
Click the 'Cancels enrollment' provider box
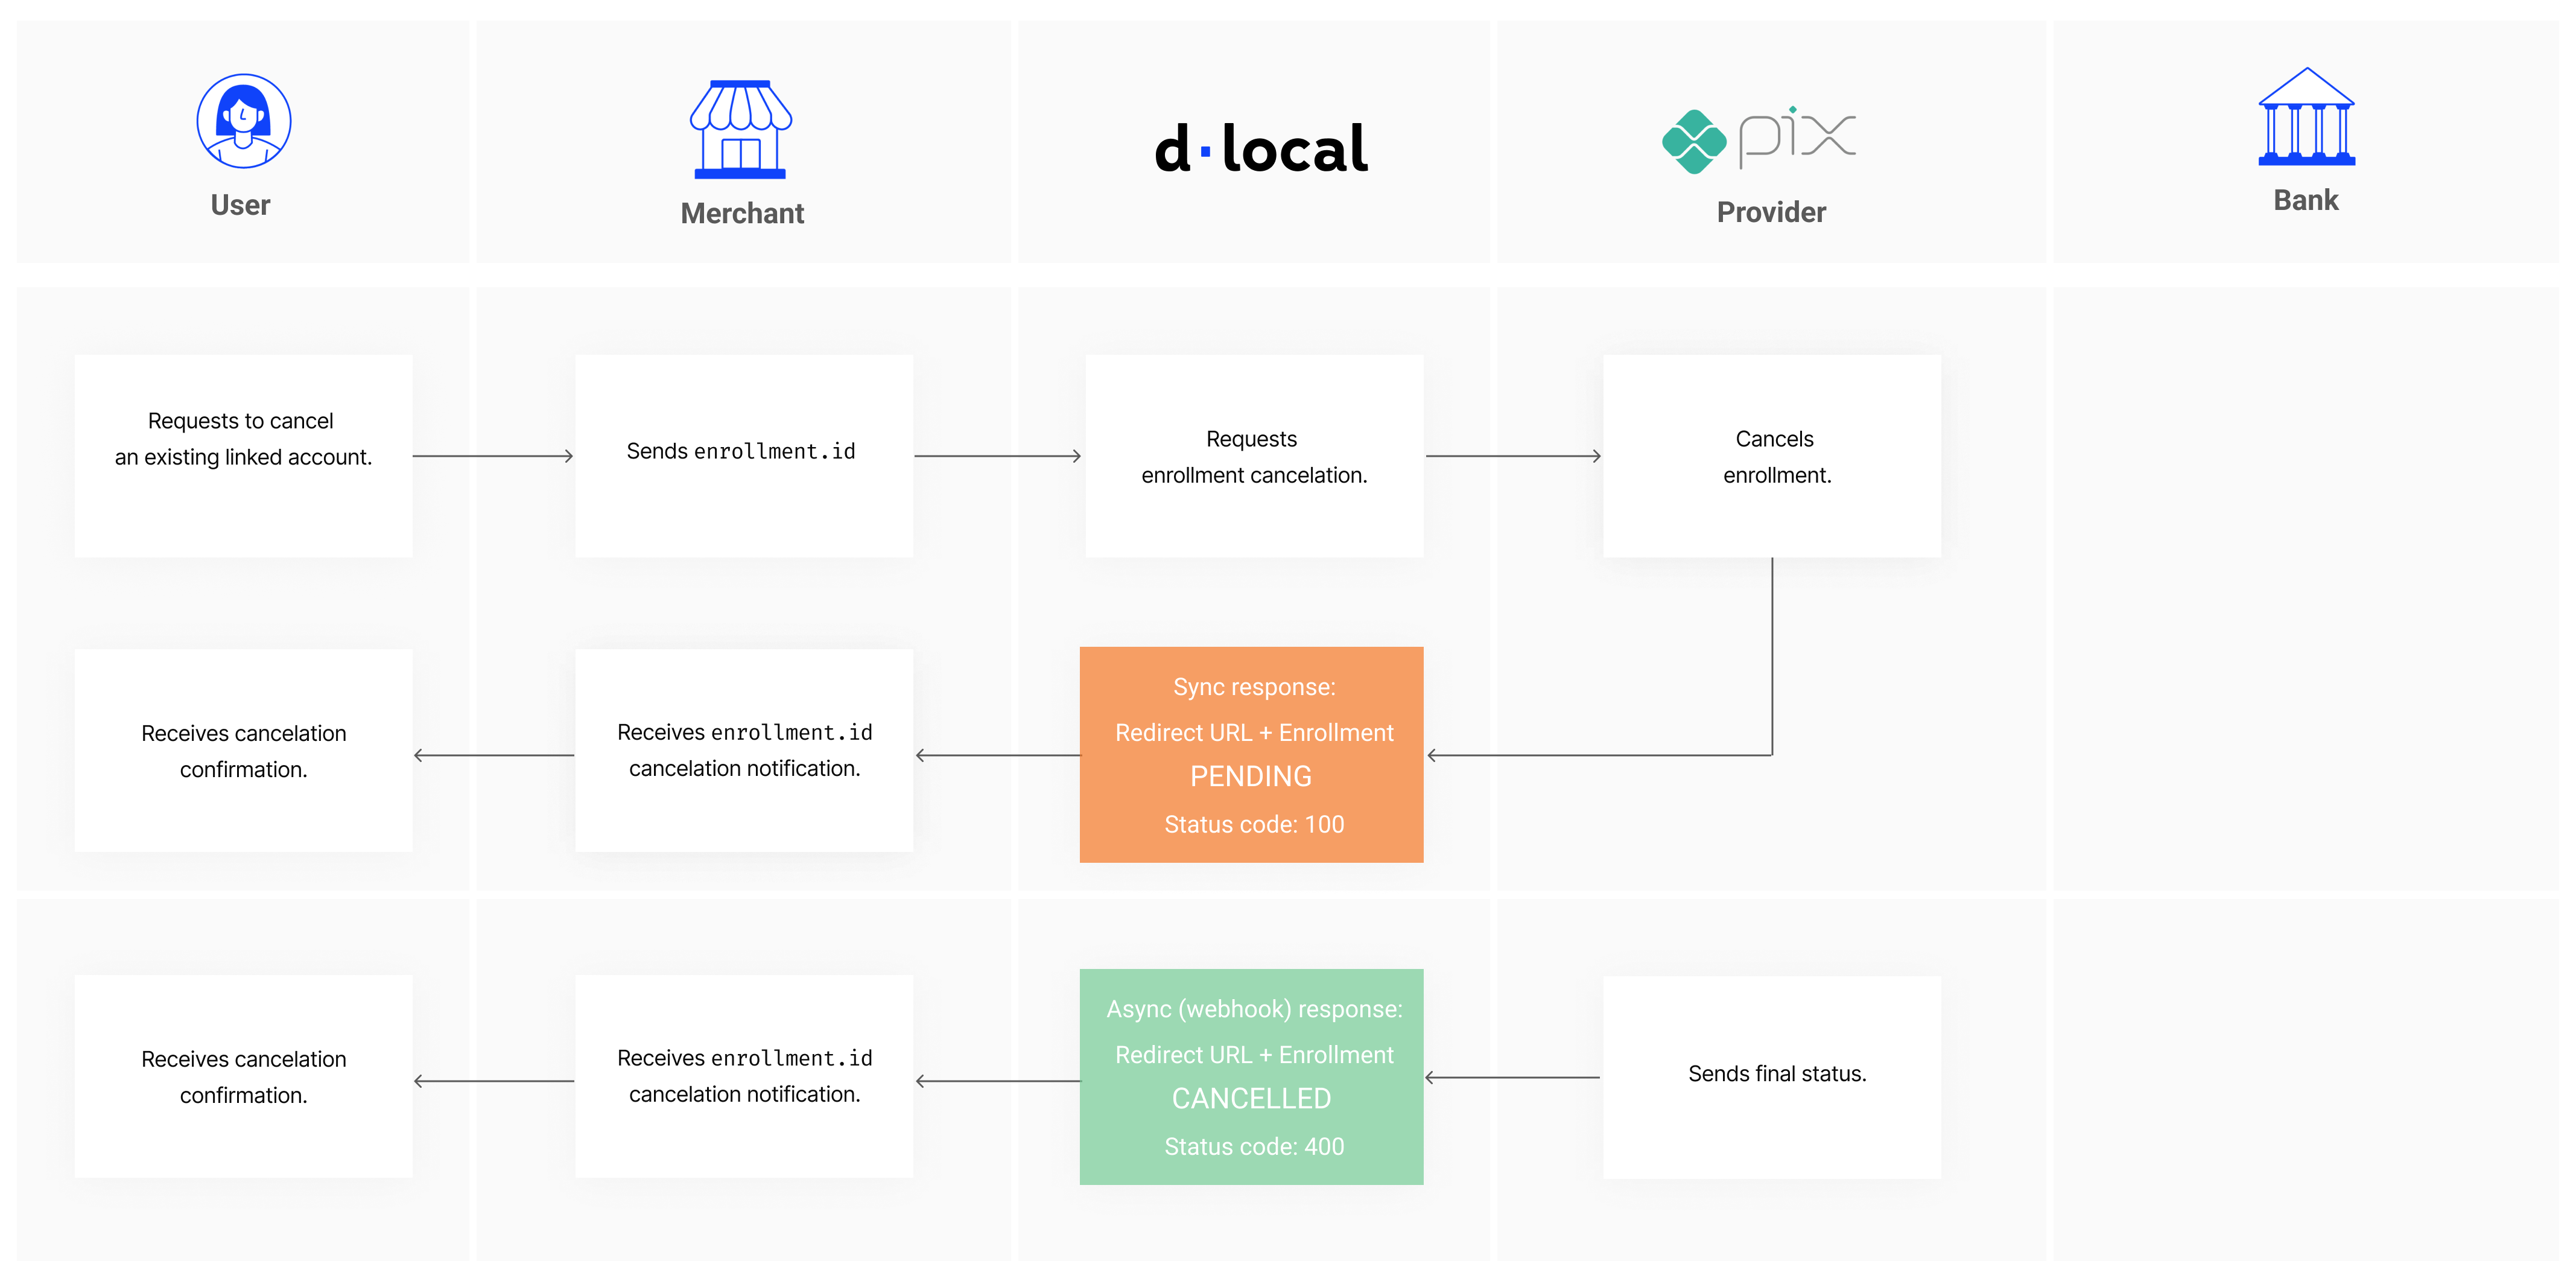click(1771, 455)
